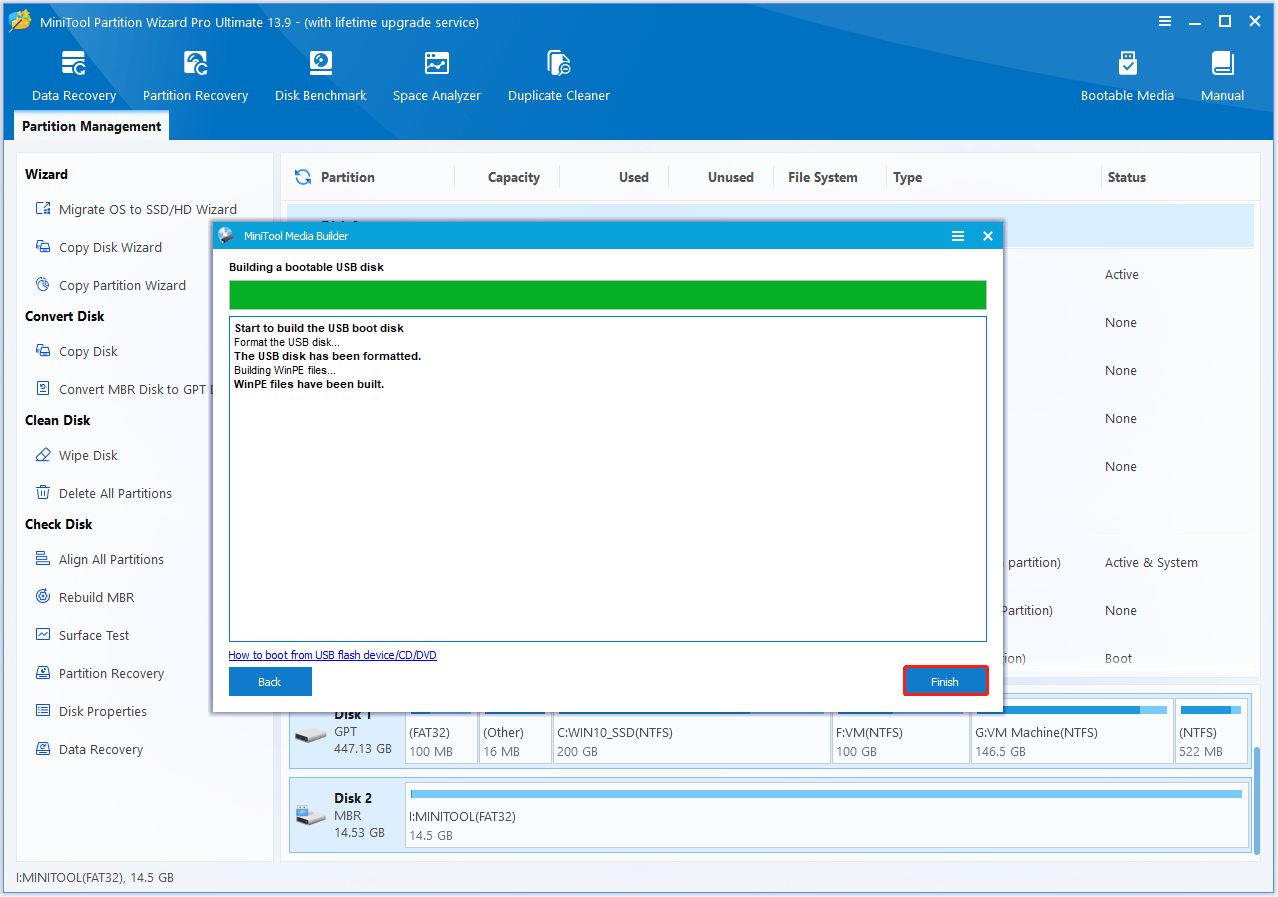Open the Disk Benchmark tool

[321, 77]
